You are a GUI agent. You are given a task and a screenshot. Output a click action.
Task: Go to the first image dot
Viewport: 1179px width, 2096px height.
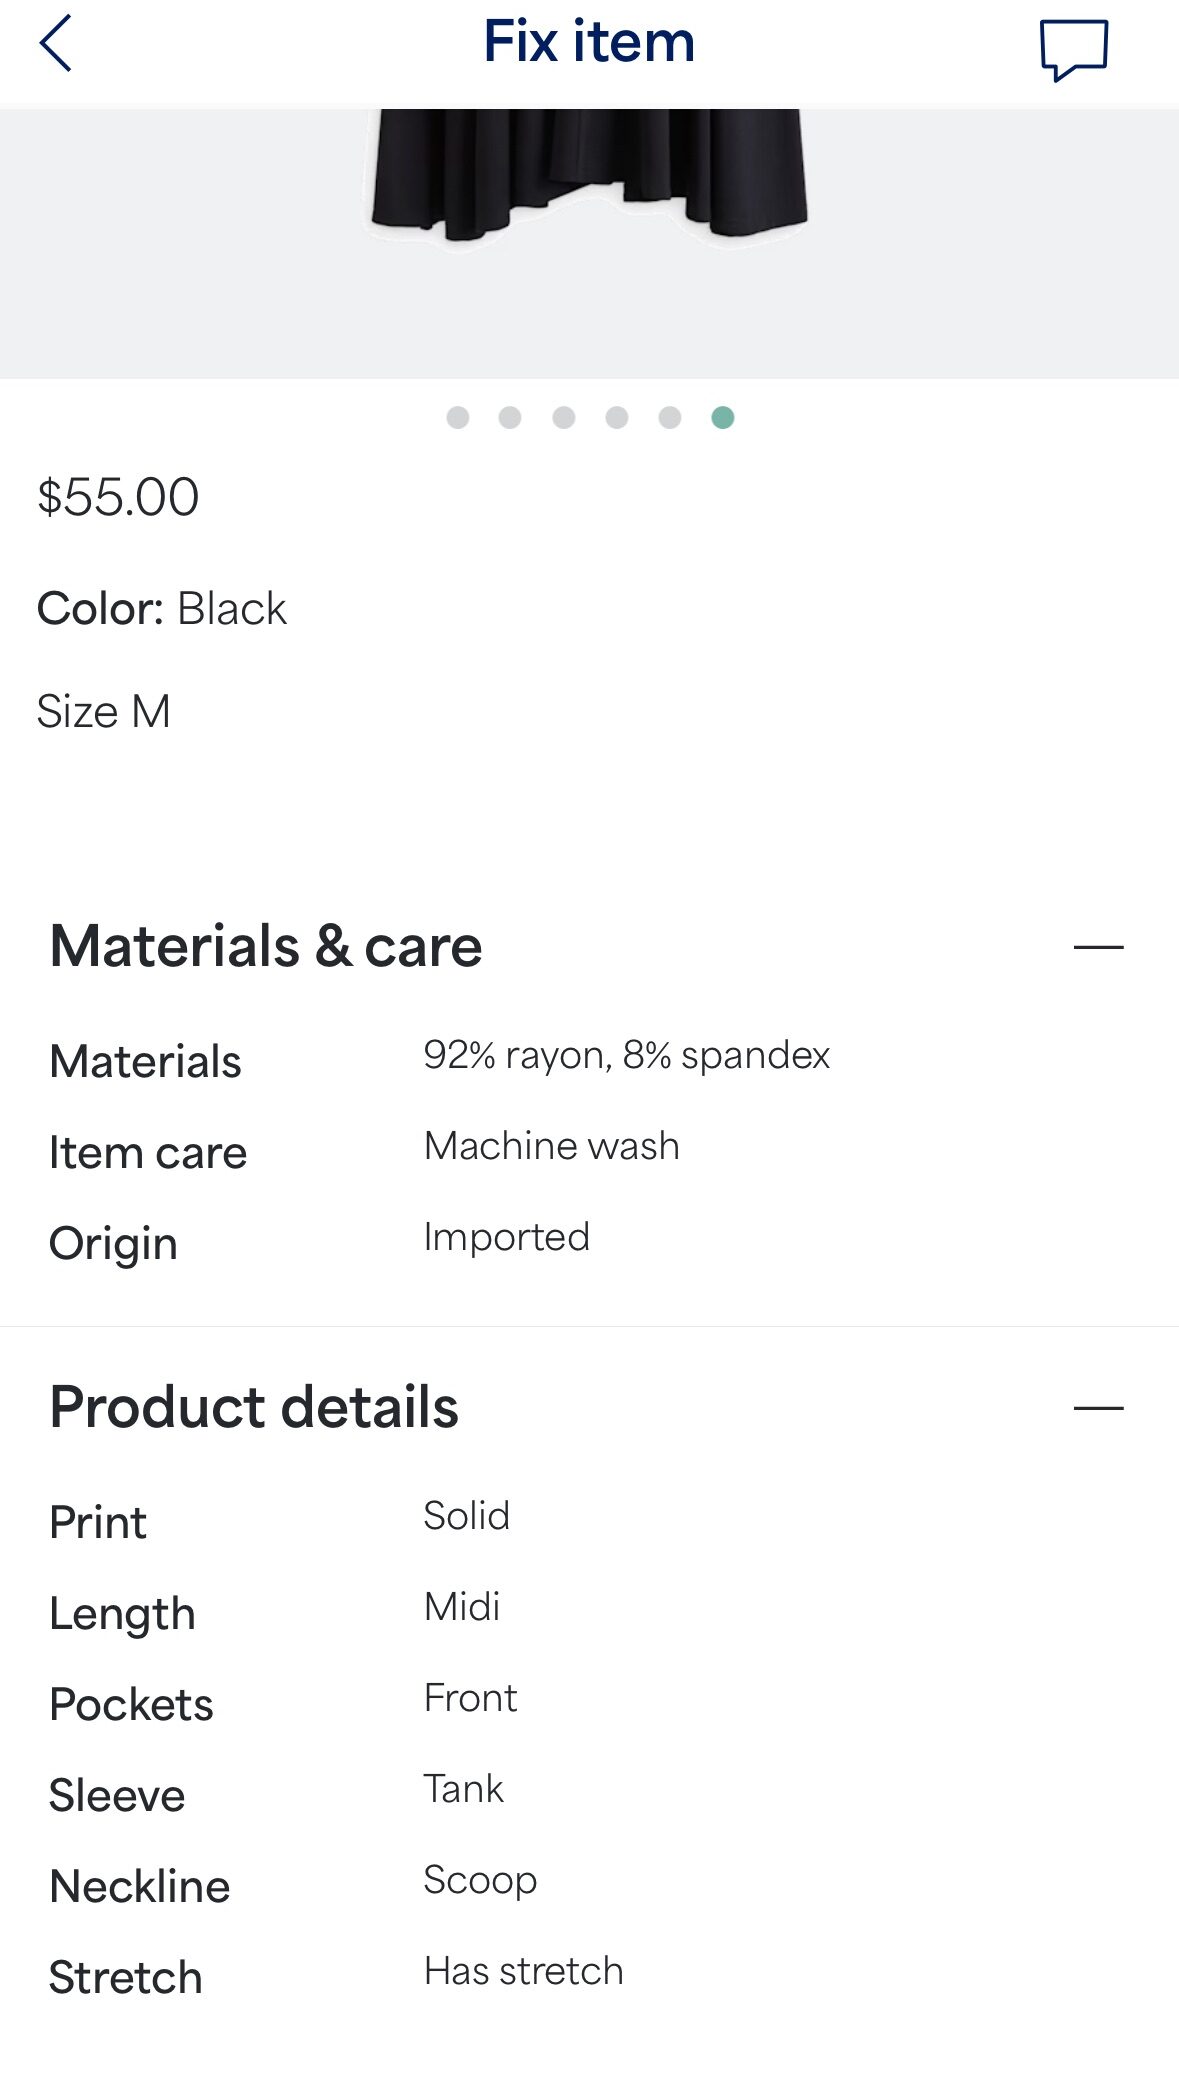tap(458, 417)
